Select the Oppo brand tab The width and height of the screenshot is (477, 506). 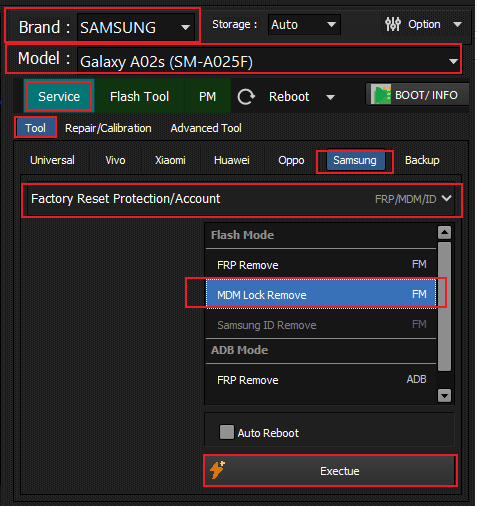(x=291, y=160)
